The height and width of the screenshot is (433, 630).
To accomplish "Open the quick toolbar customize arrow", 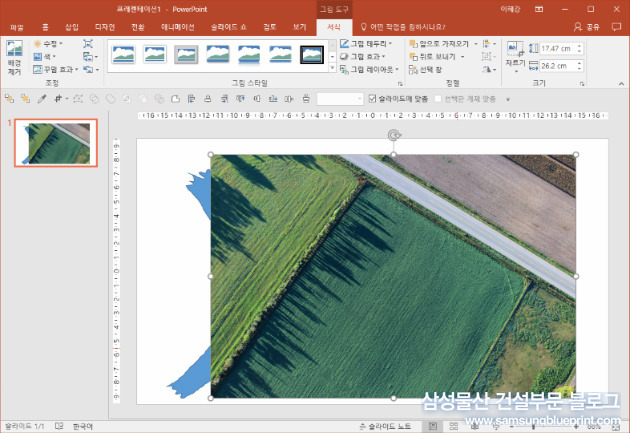I will pyautogui.click(x=508, y=99).
